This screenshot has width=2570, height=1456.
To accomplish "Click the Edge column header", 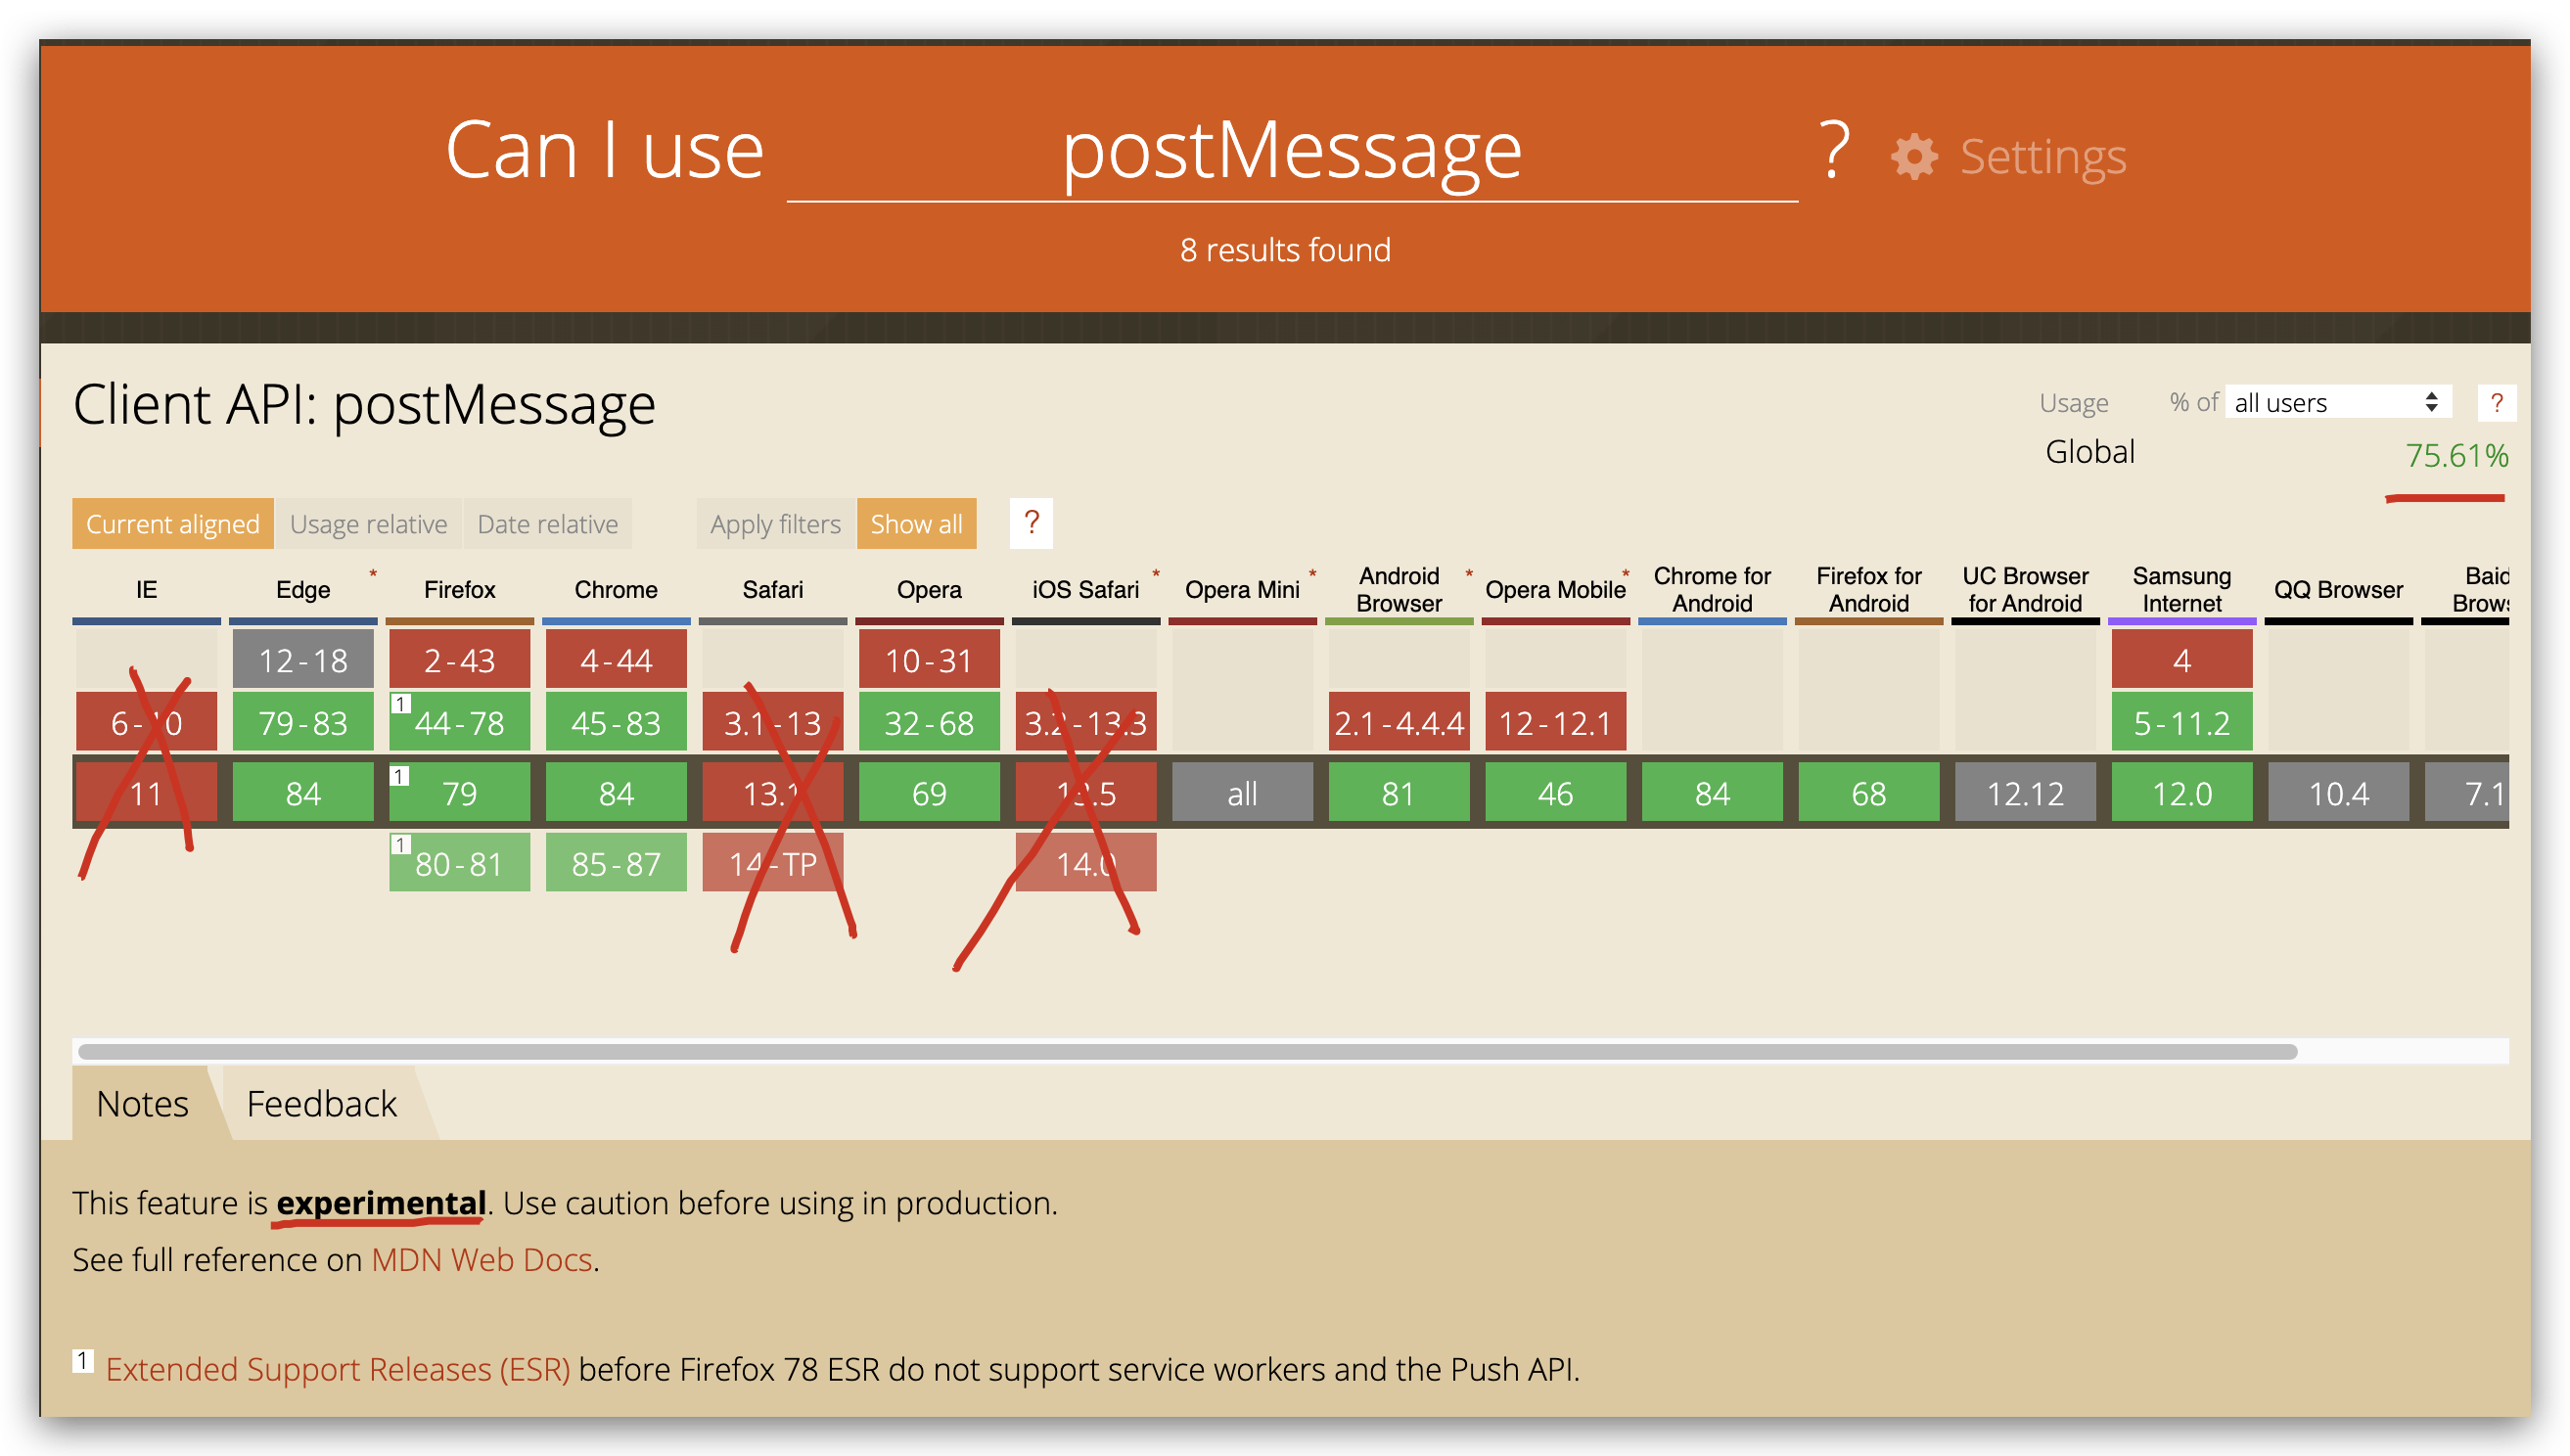I will coord(303,590).
